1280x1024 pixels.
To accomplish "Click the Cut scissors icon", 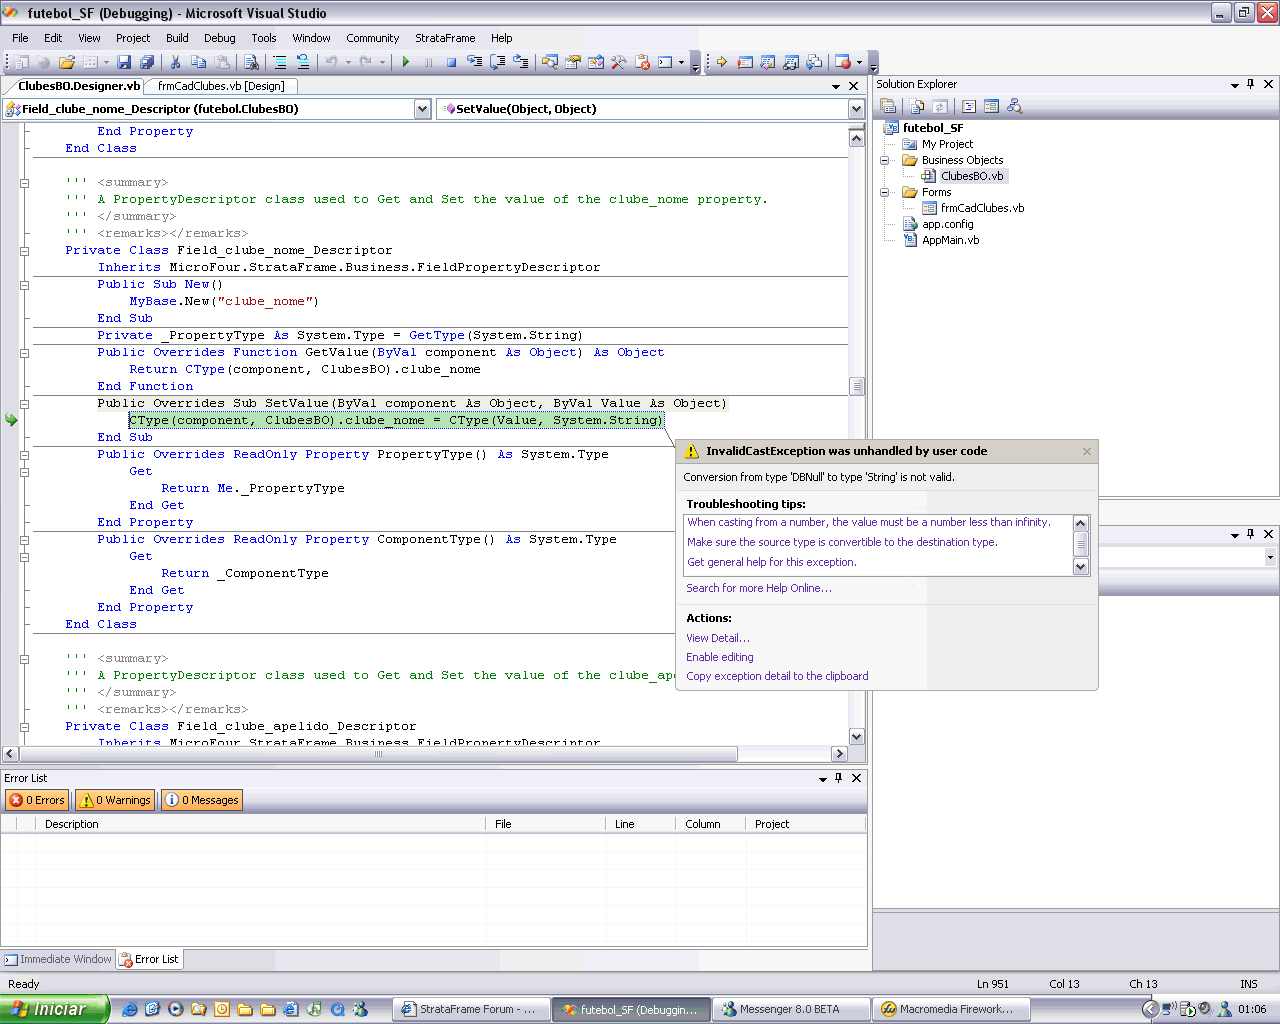I will pos(174,62).
